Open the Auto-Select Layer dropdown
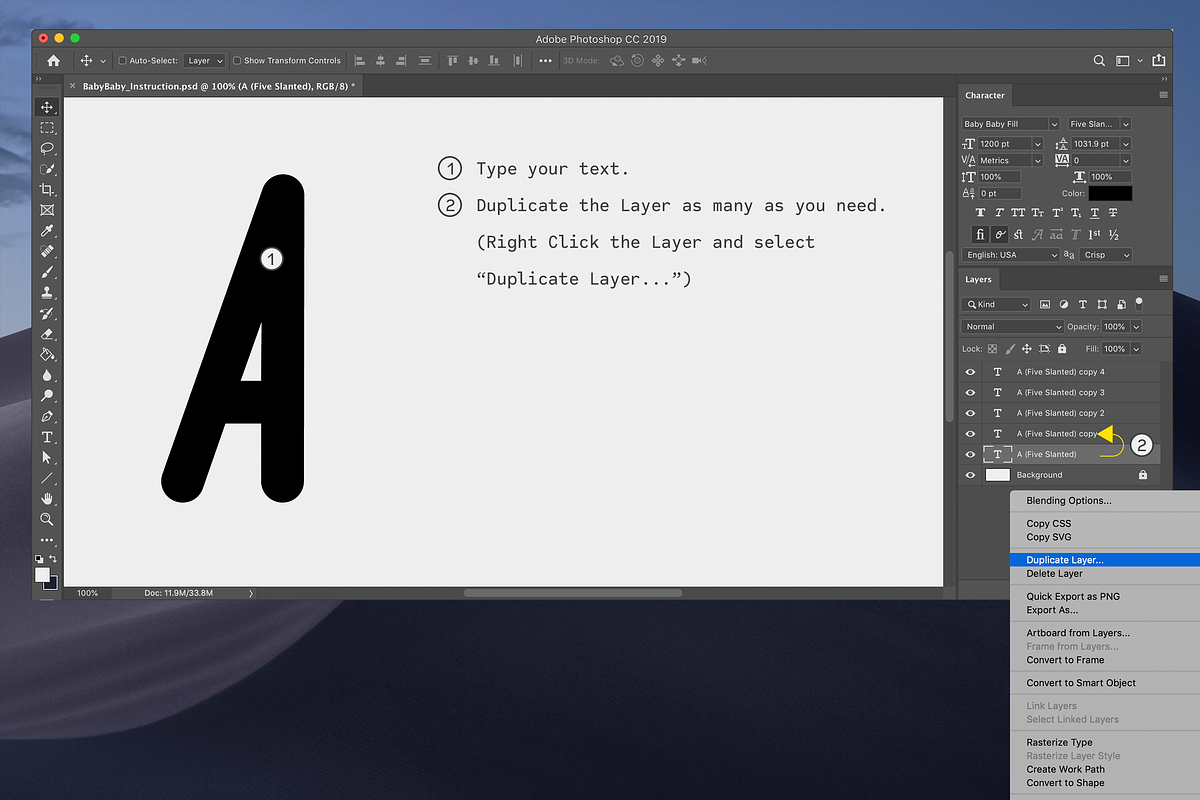 click(x=204, y=61)
